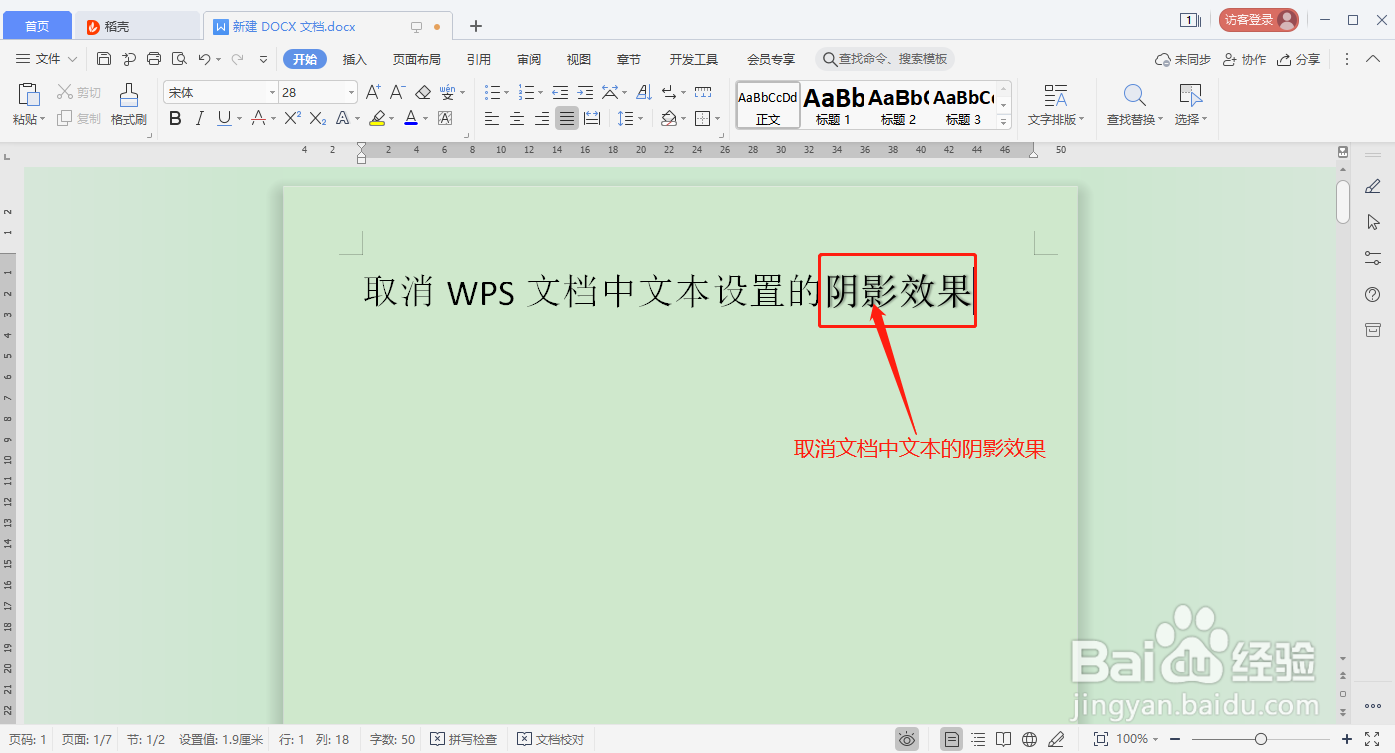
Task: Switch to the 审阅 Review tab
Action: [x=529, y=59]
